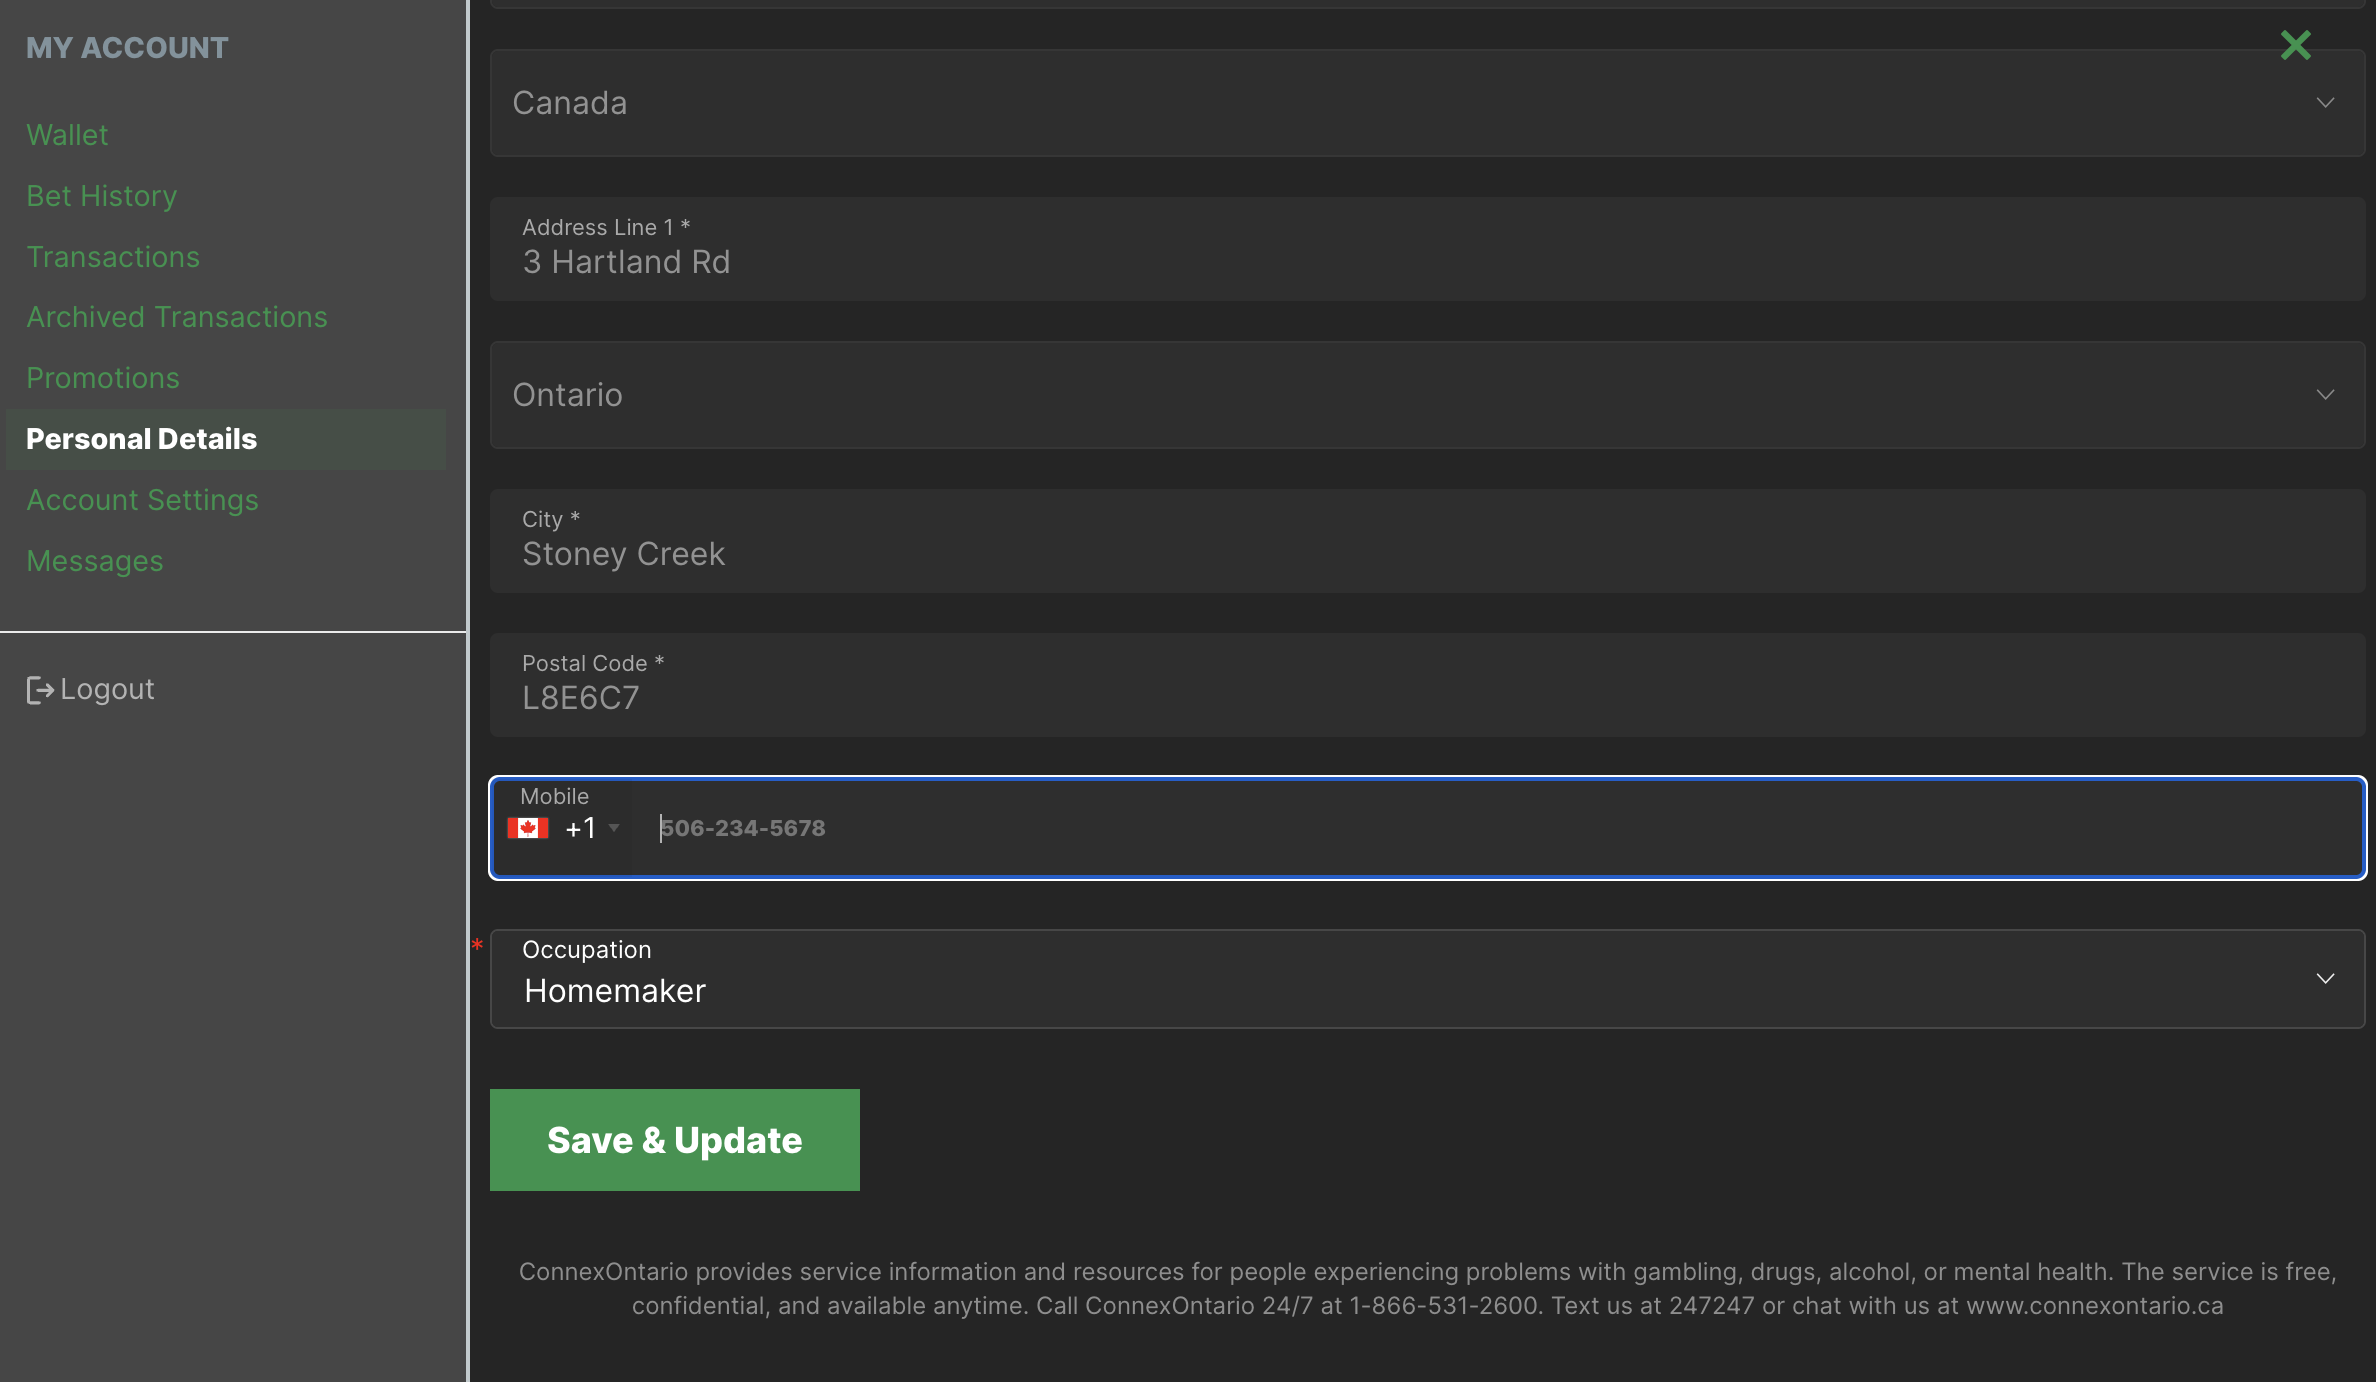The image size is (2376, 1382).
Task: Click into Address Line 1 field
Action: click(1427, 262)
